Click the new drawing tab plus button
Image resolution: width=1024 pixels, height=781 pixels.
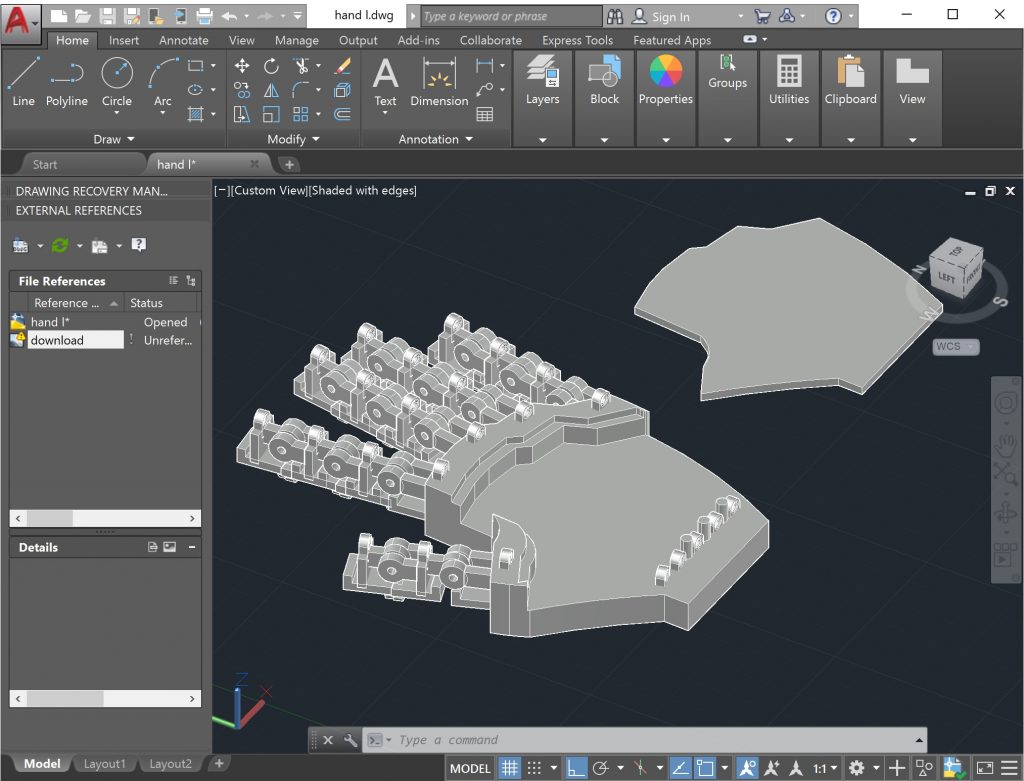[x=289, y=164]
